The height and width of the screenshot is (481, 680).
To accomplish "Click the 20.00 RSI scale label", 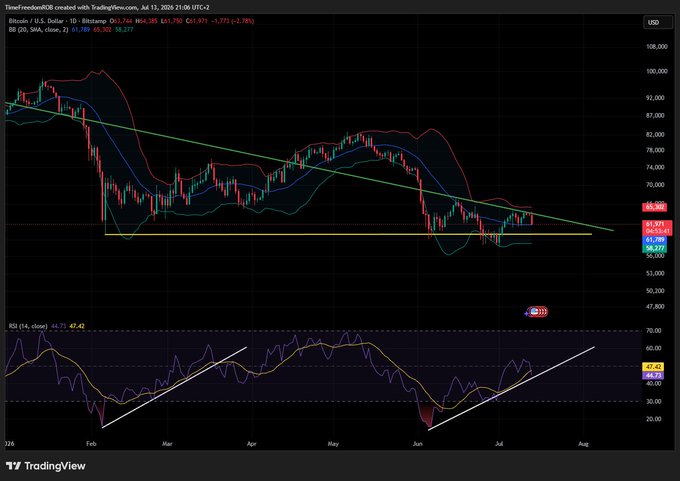I will [654, 419].
